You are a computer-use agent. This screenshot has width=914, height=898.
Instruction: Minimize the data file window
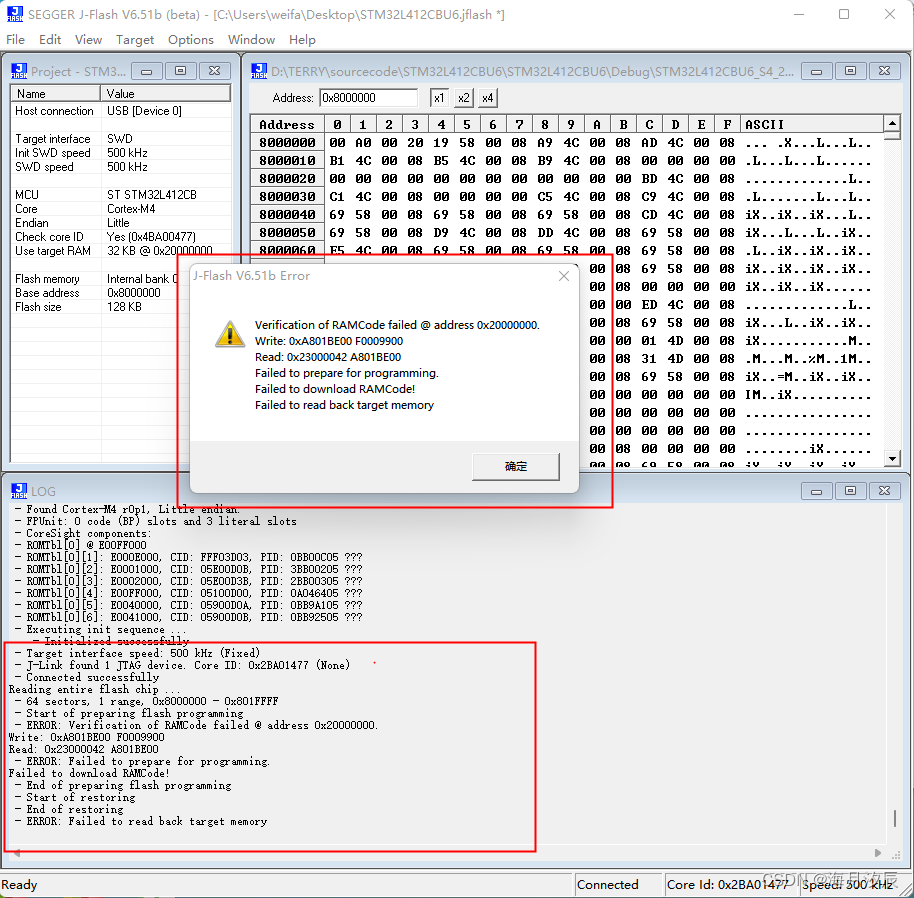(x=816, y=71)
